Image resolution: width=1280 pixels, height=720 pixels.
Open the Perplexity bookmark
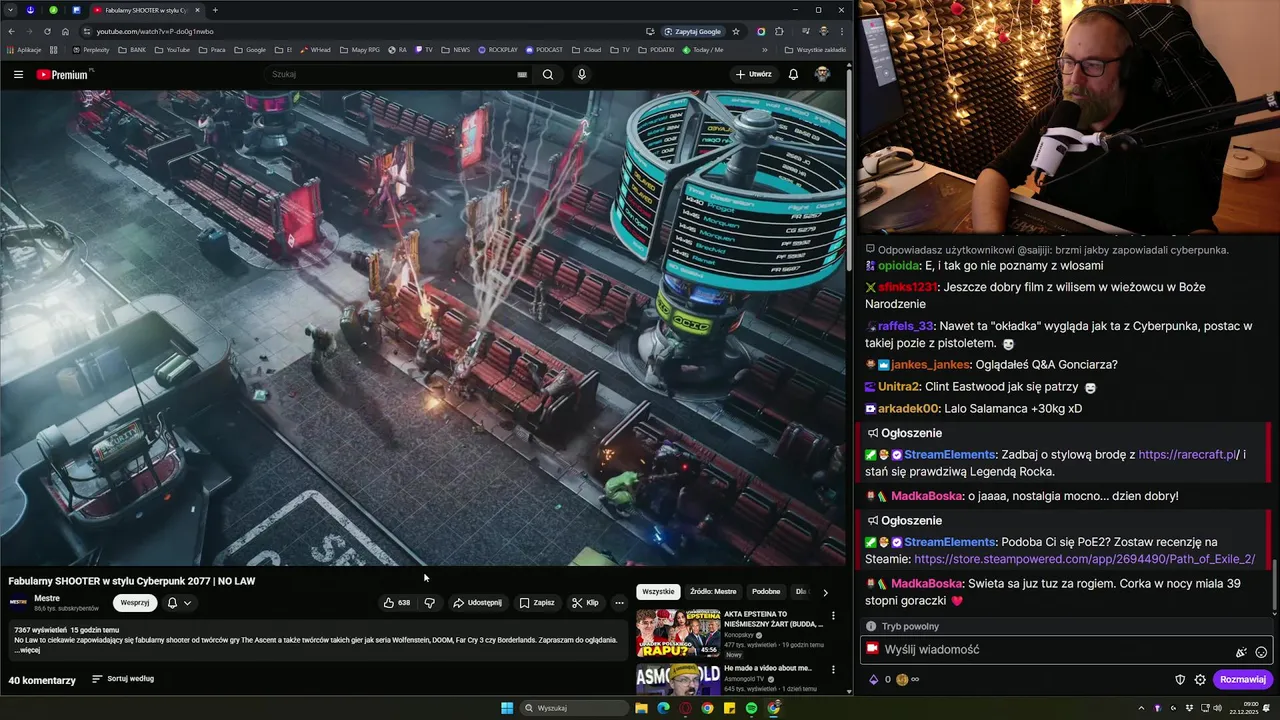[91, 49]
